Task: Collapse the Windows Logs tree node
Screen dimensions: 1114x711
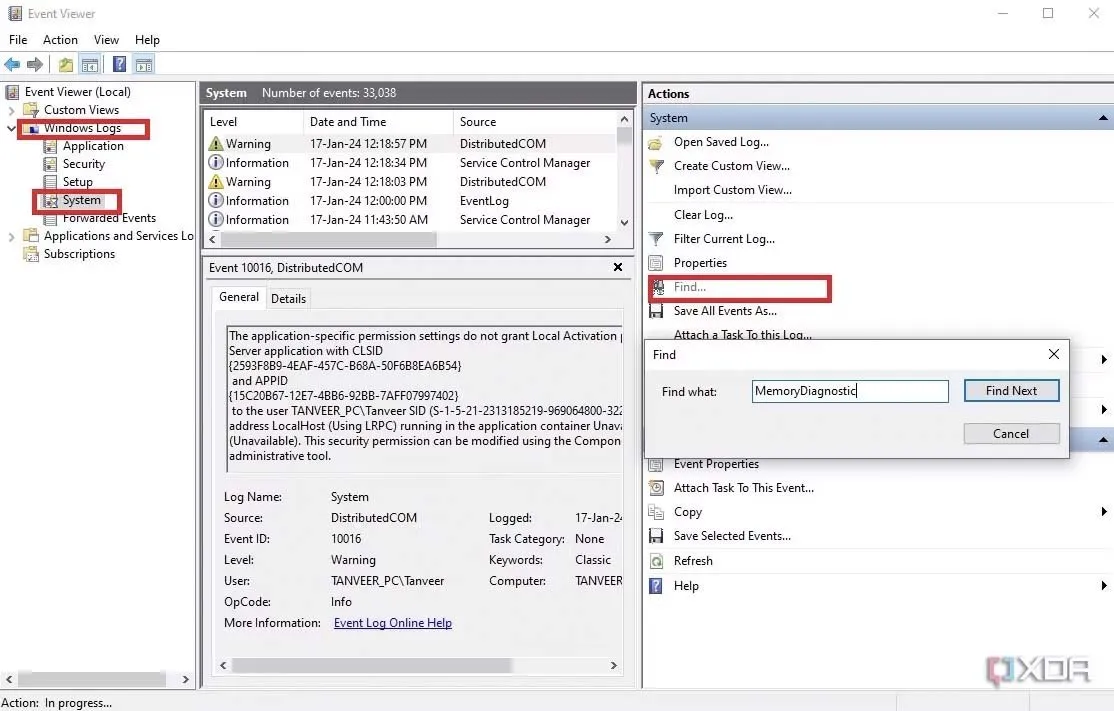Action: 12,128
